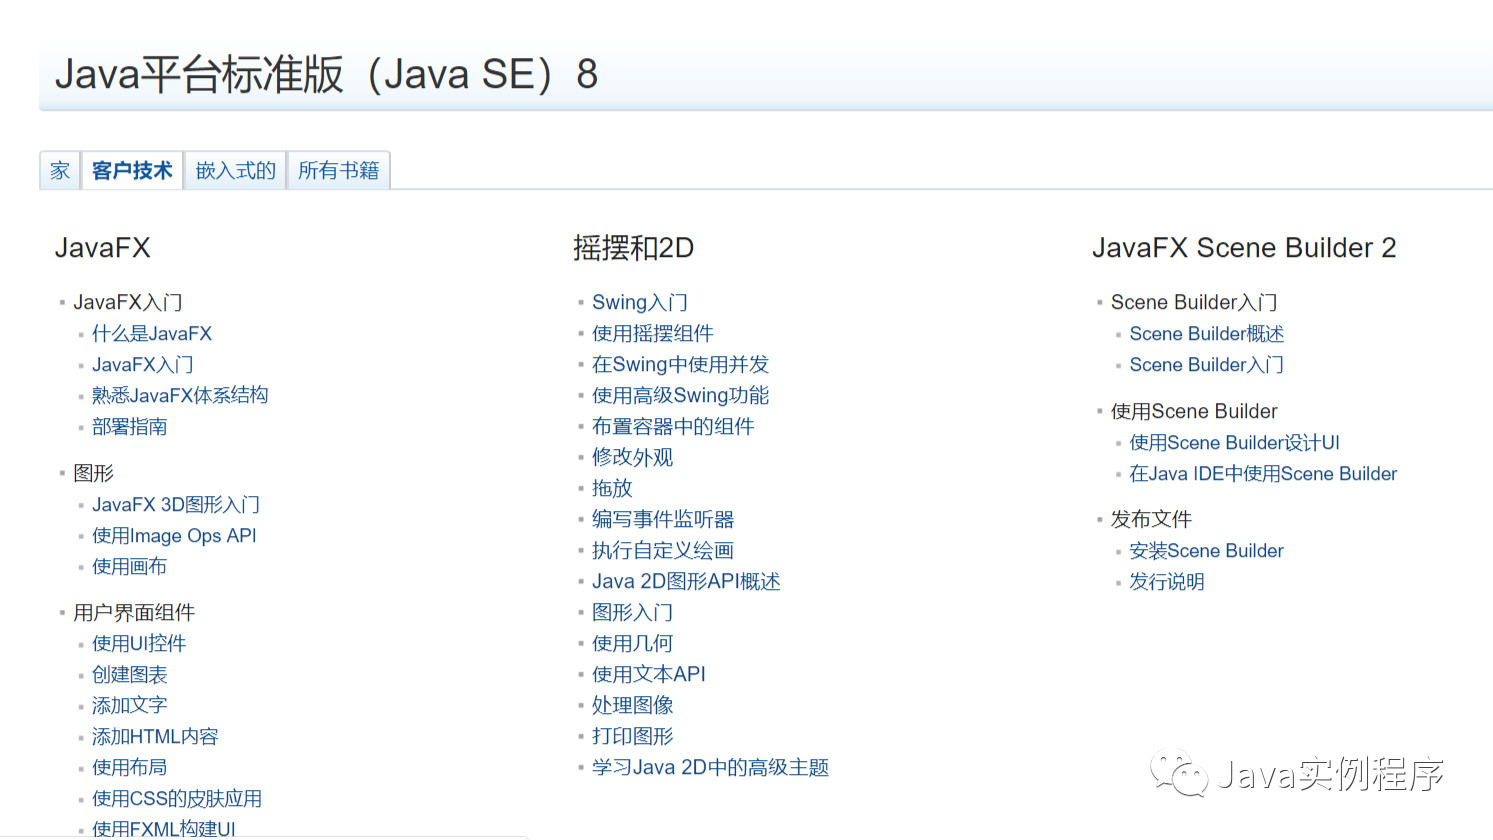Open 在Swing中使用并发 link
1493x840 pixels.
pos(681,365)
